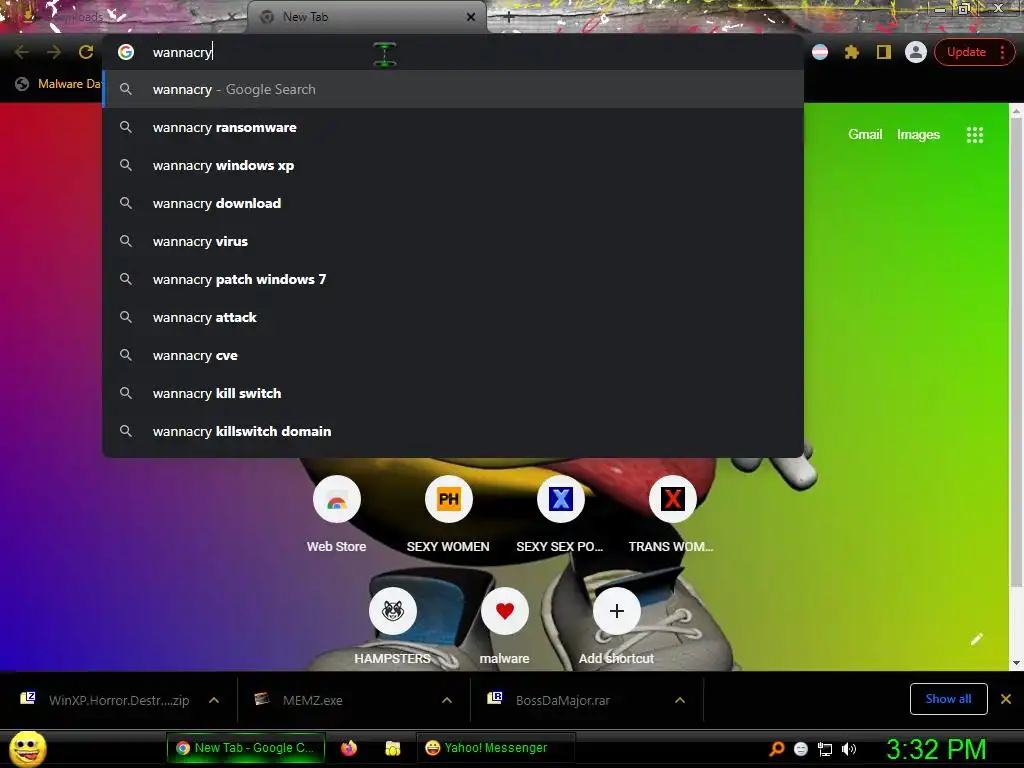
Task: Click the Add shortcut plus tile
Action: point(616,626)
